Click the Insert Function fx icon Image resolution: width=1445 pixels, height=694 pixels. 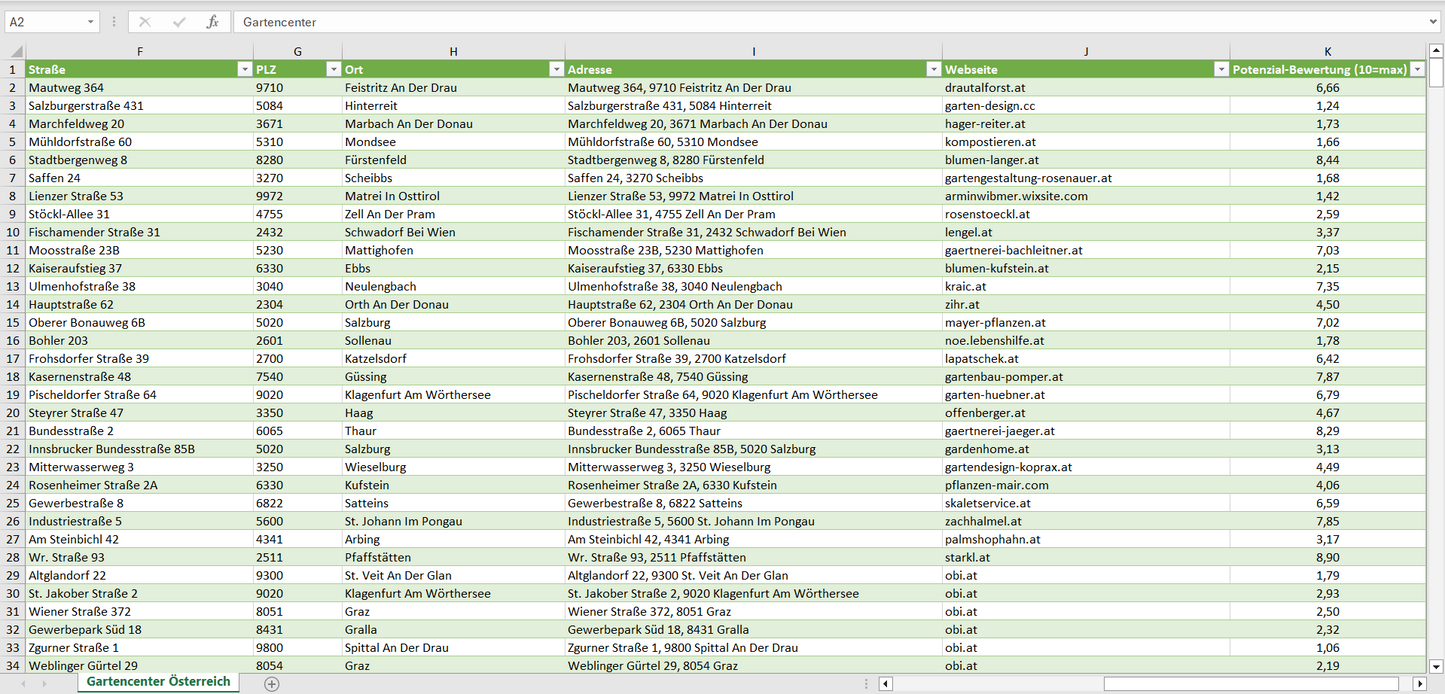click(x=212, y=22)
